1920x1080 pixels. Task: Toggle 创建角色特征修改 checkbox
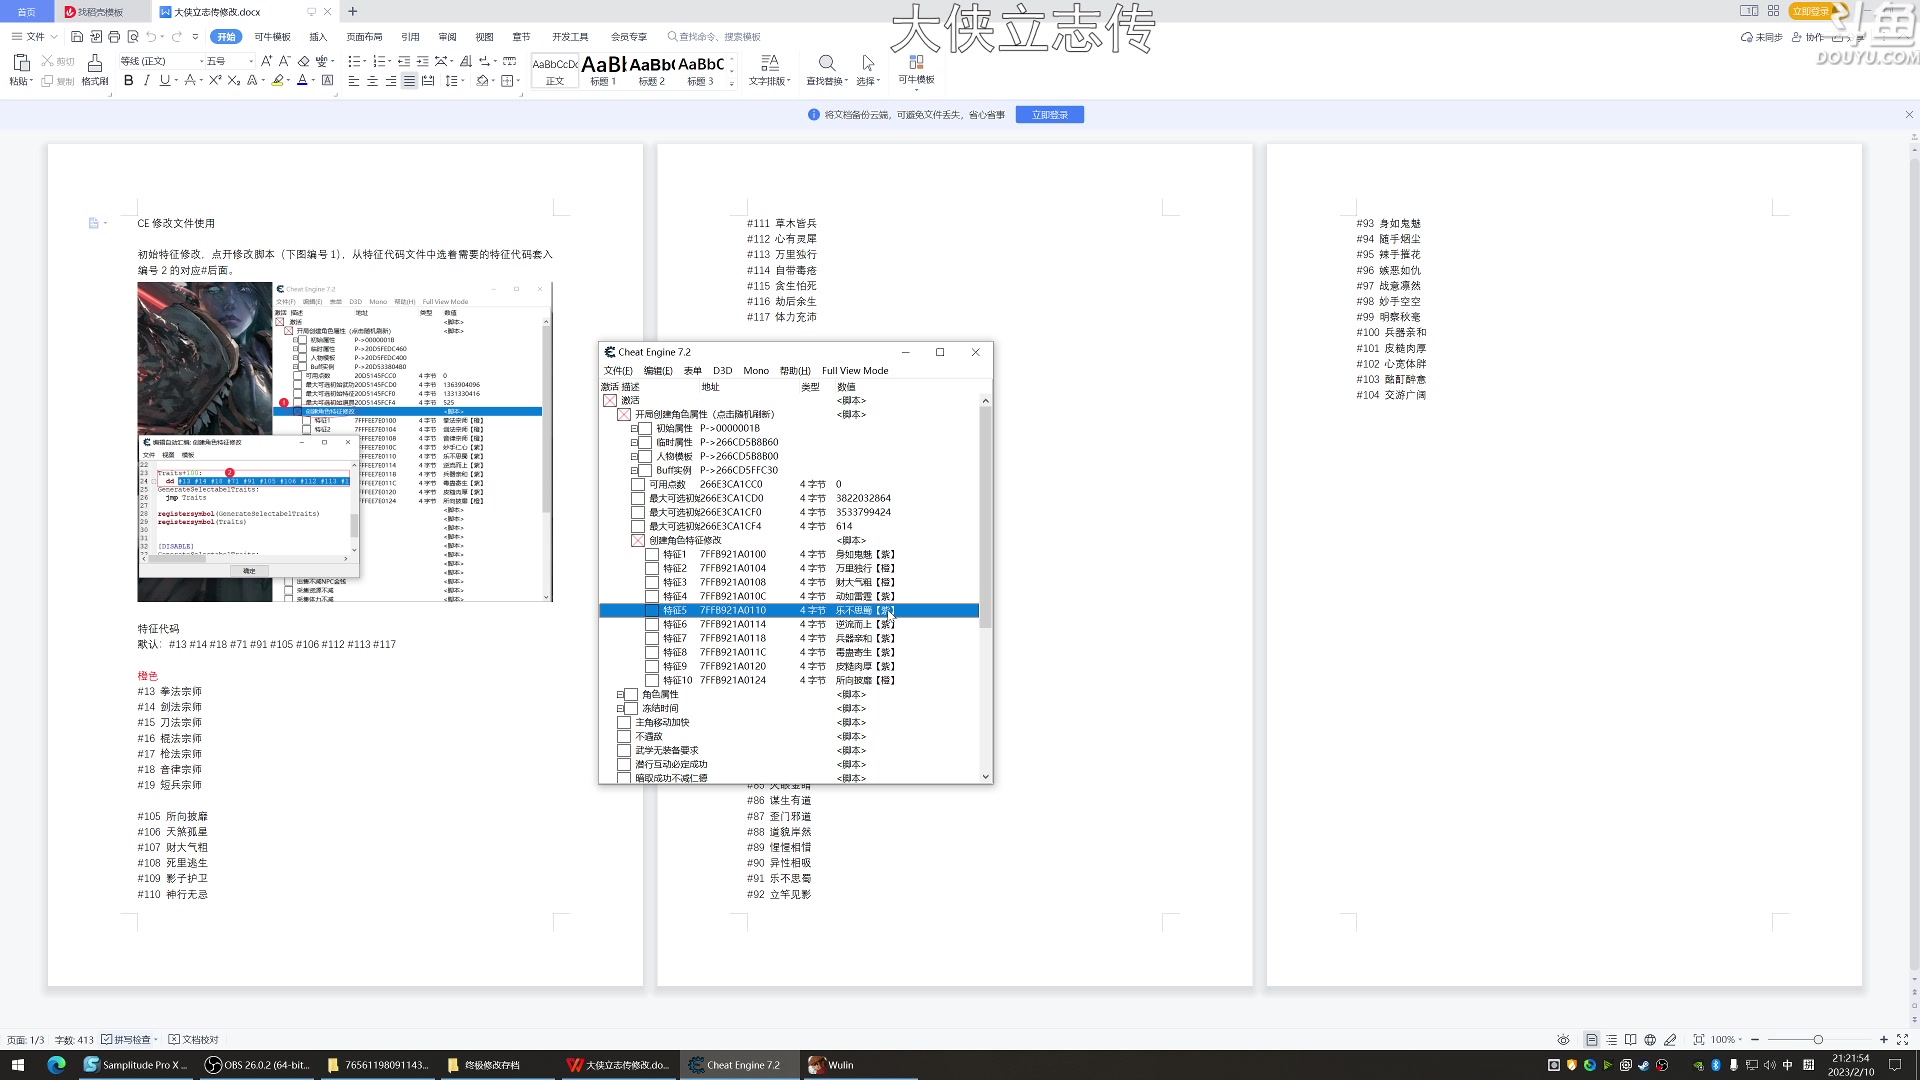(x=638, y=540)
